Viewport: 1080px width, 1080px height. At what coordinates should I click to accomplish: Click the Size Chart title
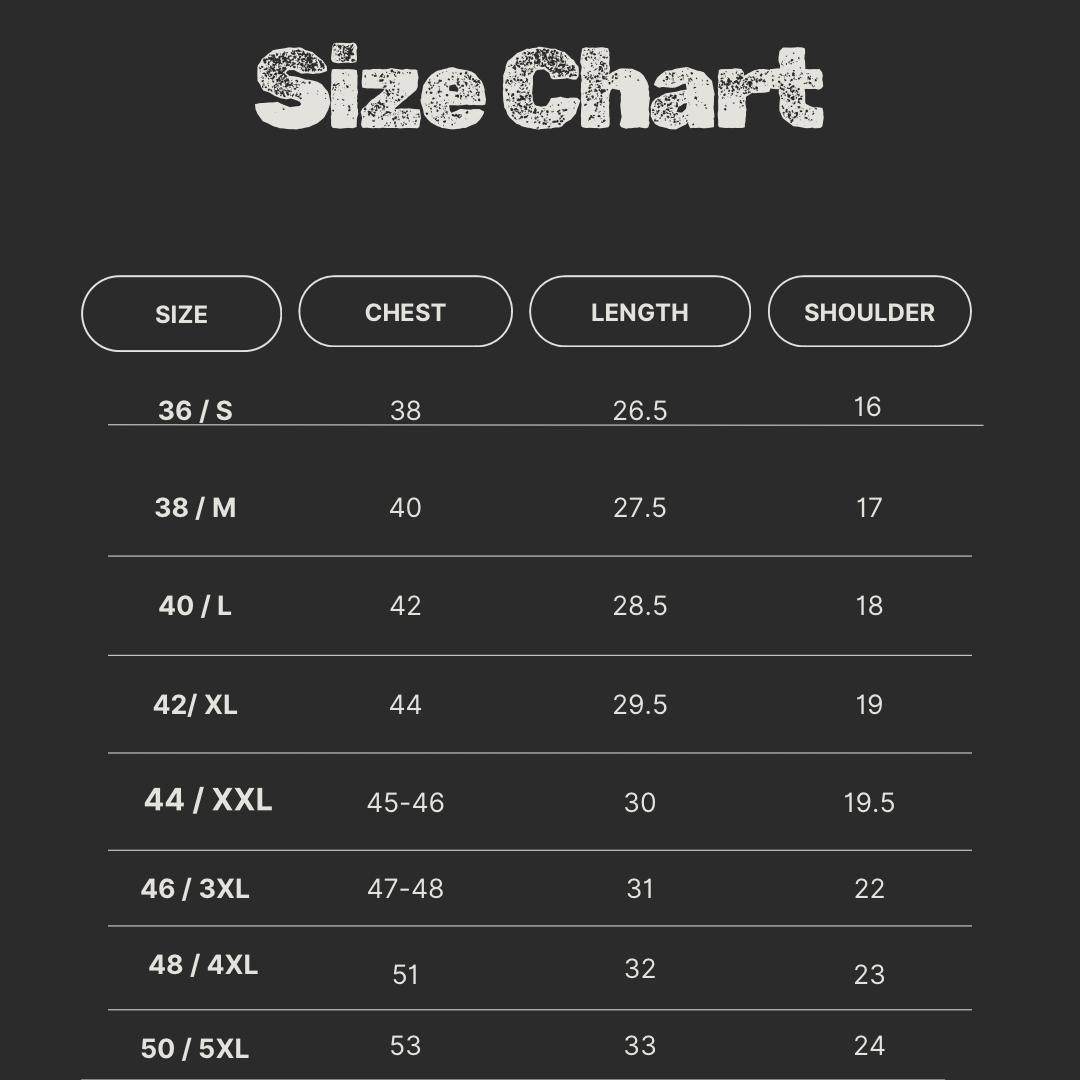(x=539, y=90)
